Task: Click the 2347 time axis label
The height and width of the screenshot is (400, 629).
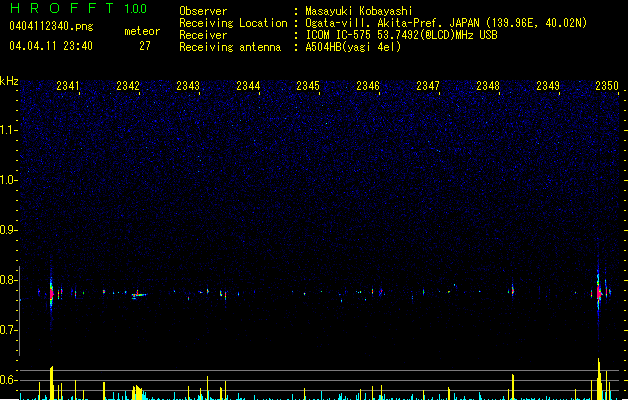Action: point(428,86)
